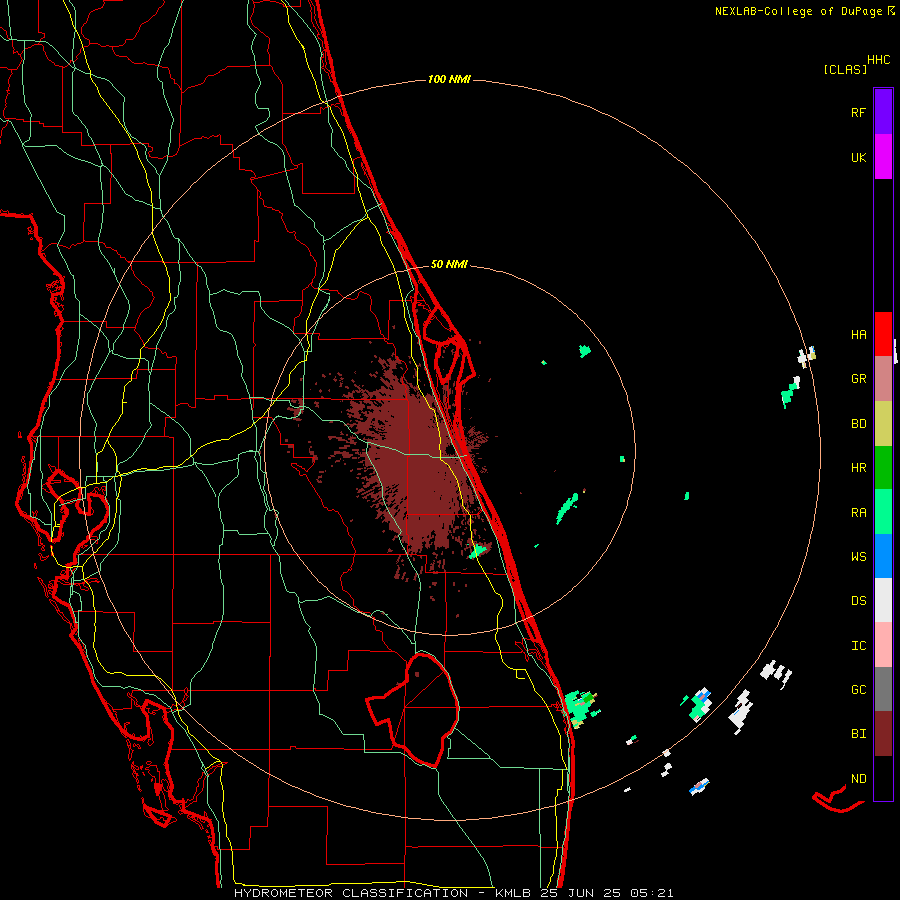900x900 pixels.
Task: Click the UK legend label
Action: [858, 157]
